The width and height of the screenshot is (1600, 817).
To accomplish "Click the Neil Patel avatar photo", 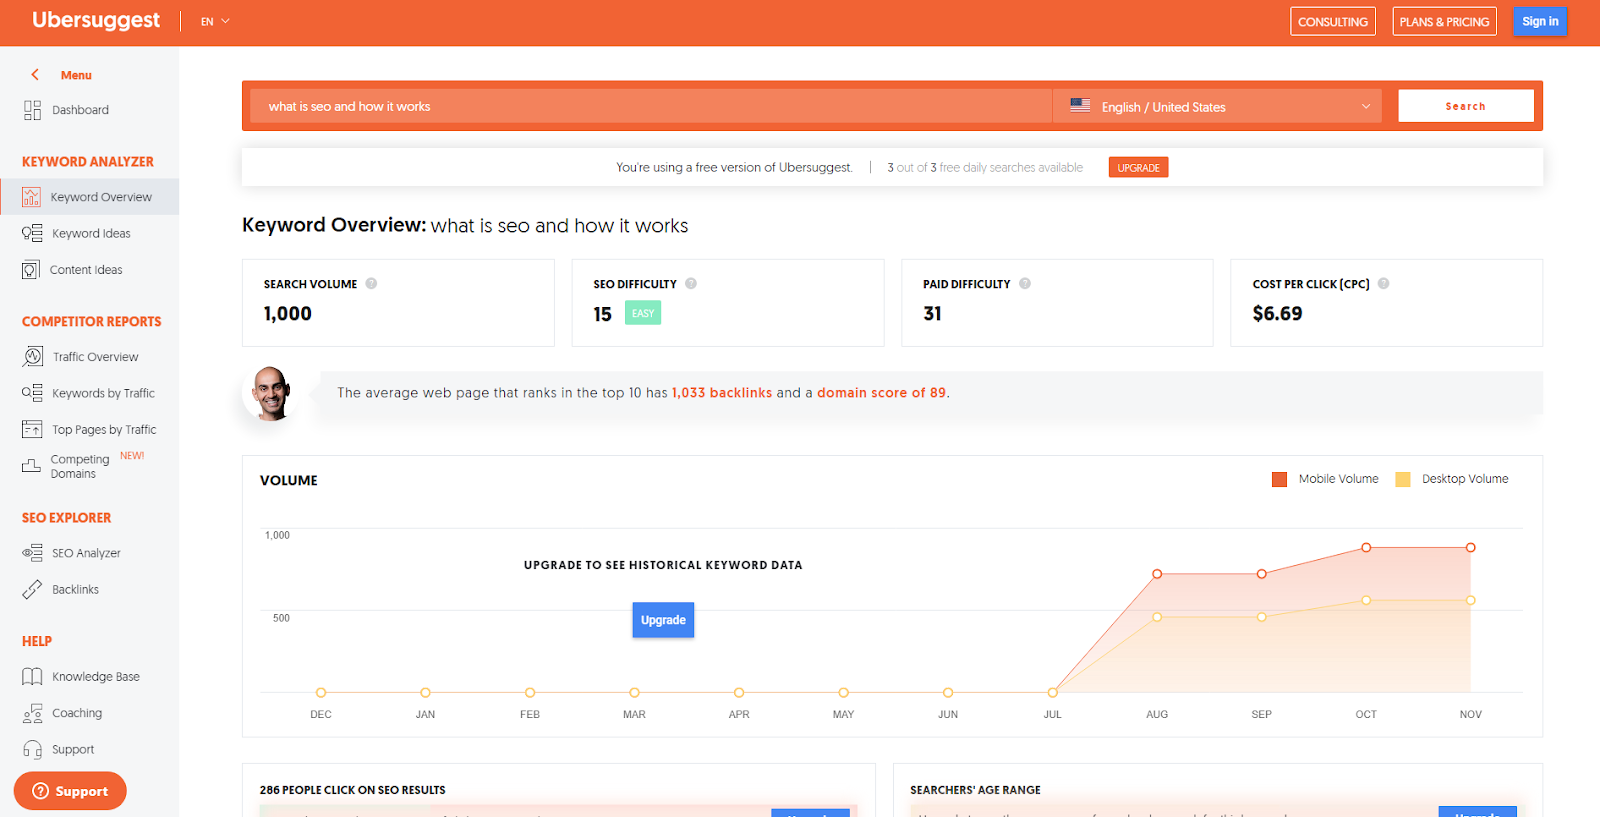I will (270, 393).
